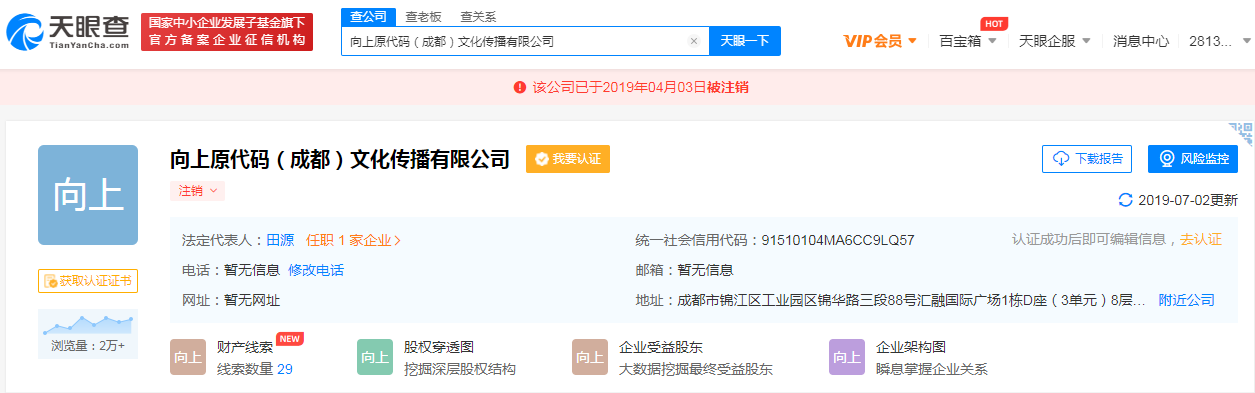The image size is (1255, 393).
Task: Click the 风险监控 button
Action: click(x=1193, y=158)
